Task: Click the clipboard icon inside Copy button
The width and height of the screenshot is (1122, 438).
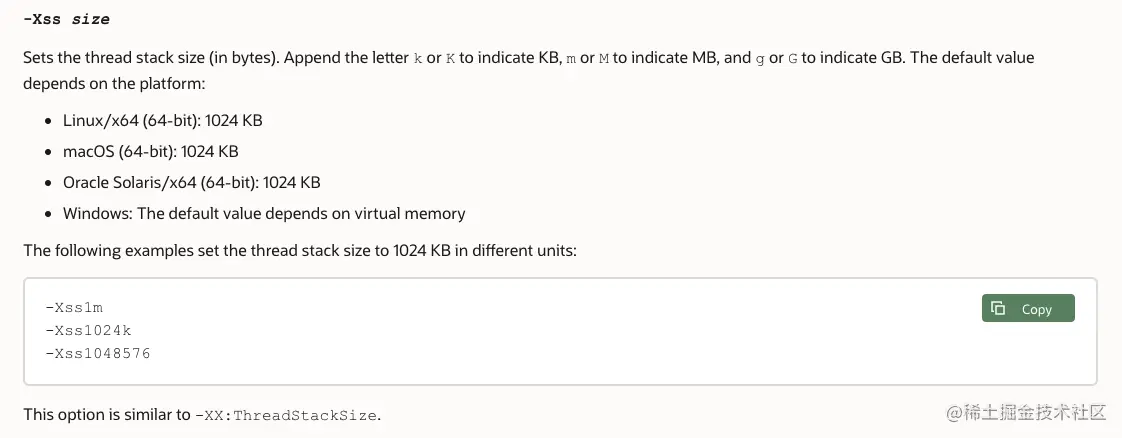Action: tap(998, 309)
